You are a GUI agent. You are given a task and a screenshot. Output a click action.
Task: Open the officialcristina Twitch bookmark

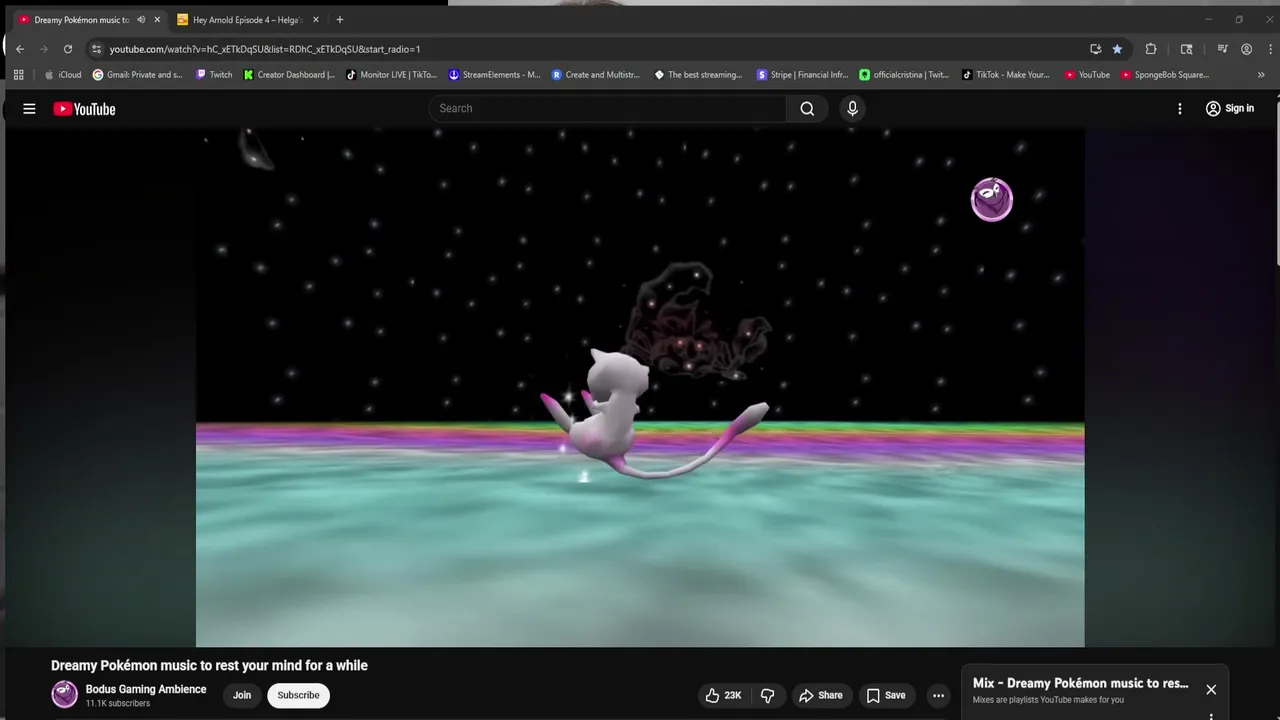905,75
